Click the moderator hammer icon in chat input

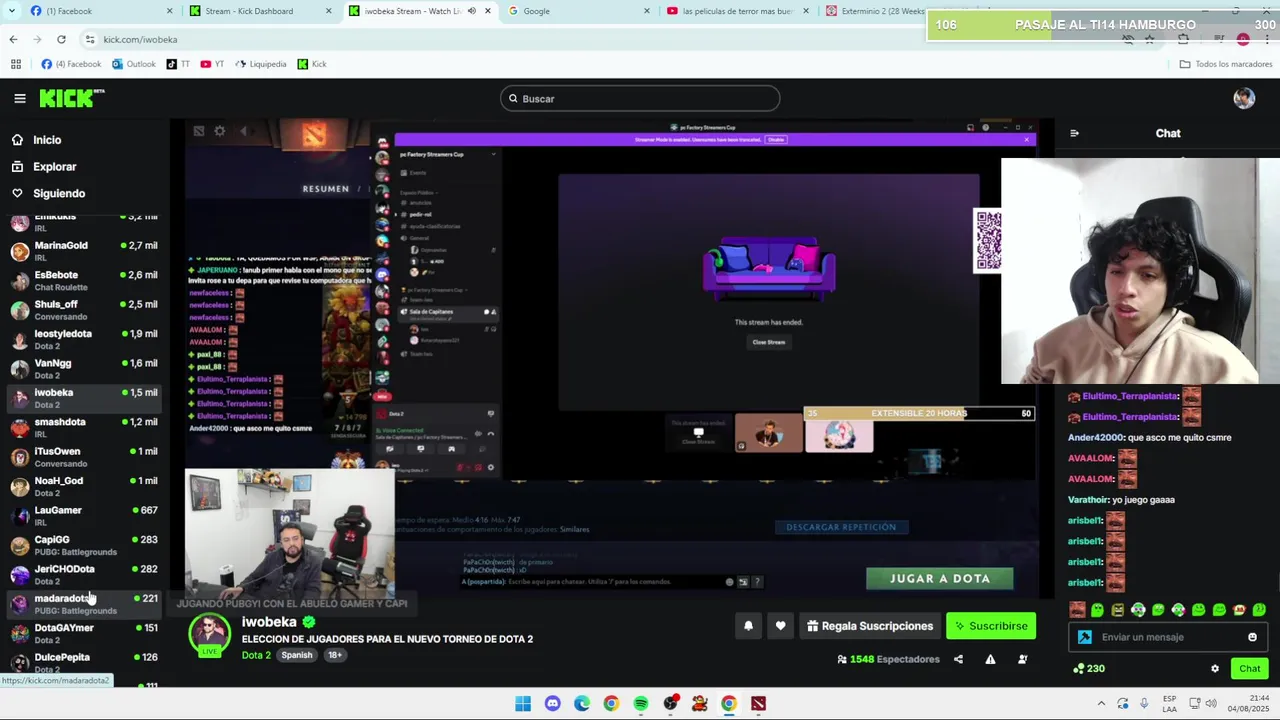click(1085, 637)
